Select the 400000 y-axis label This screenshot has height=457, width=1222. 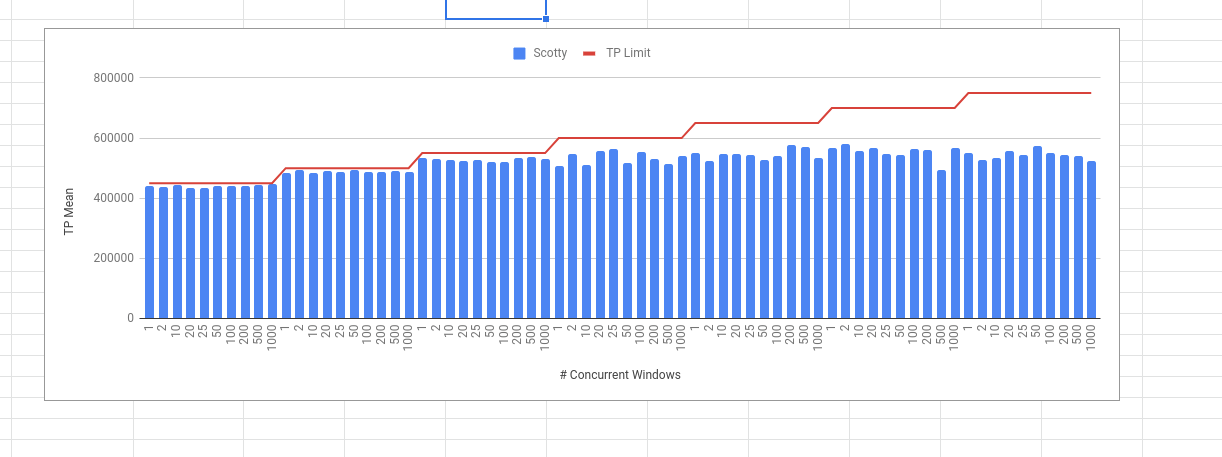click(113, 198)
